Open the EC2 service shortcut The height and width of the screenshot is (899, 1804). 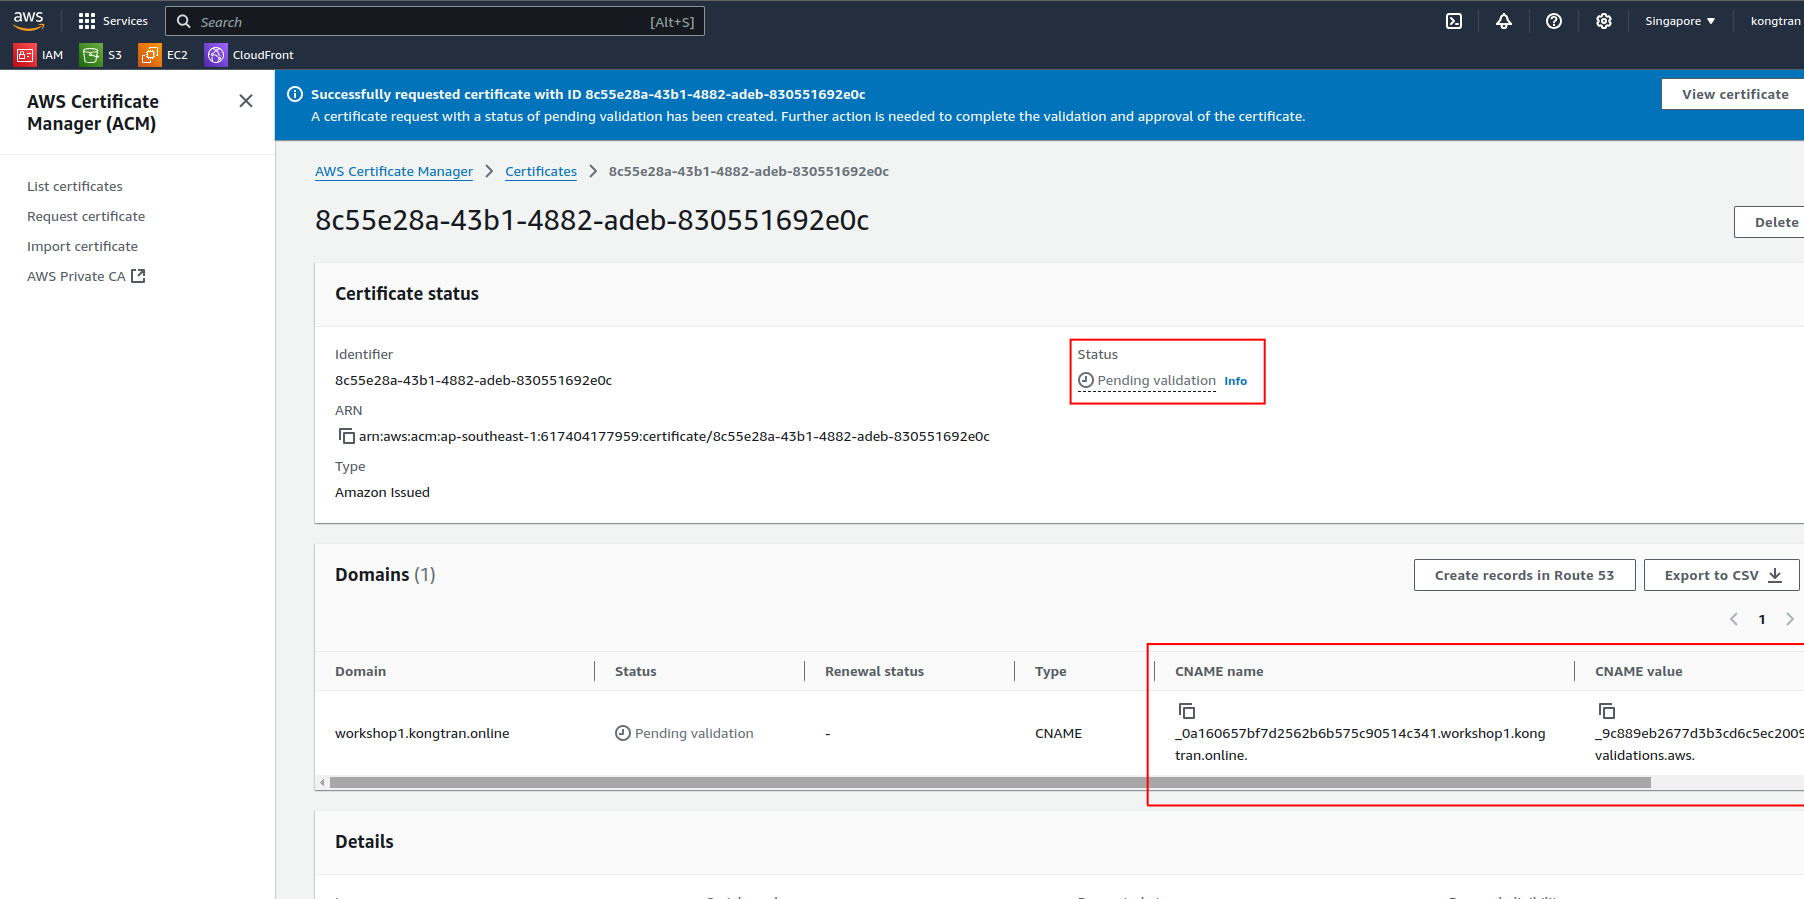click(164, 55)
